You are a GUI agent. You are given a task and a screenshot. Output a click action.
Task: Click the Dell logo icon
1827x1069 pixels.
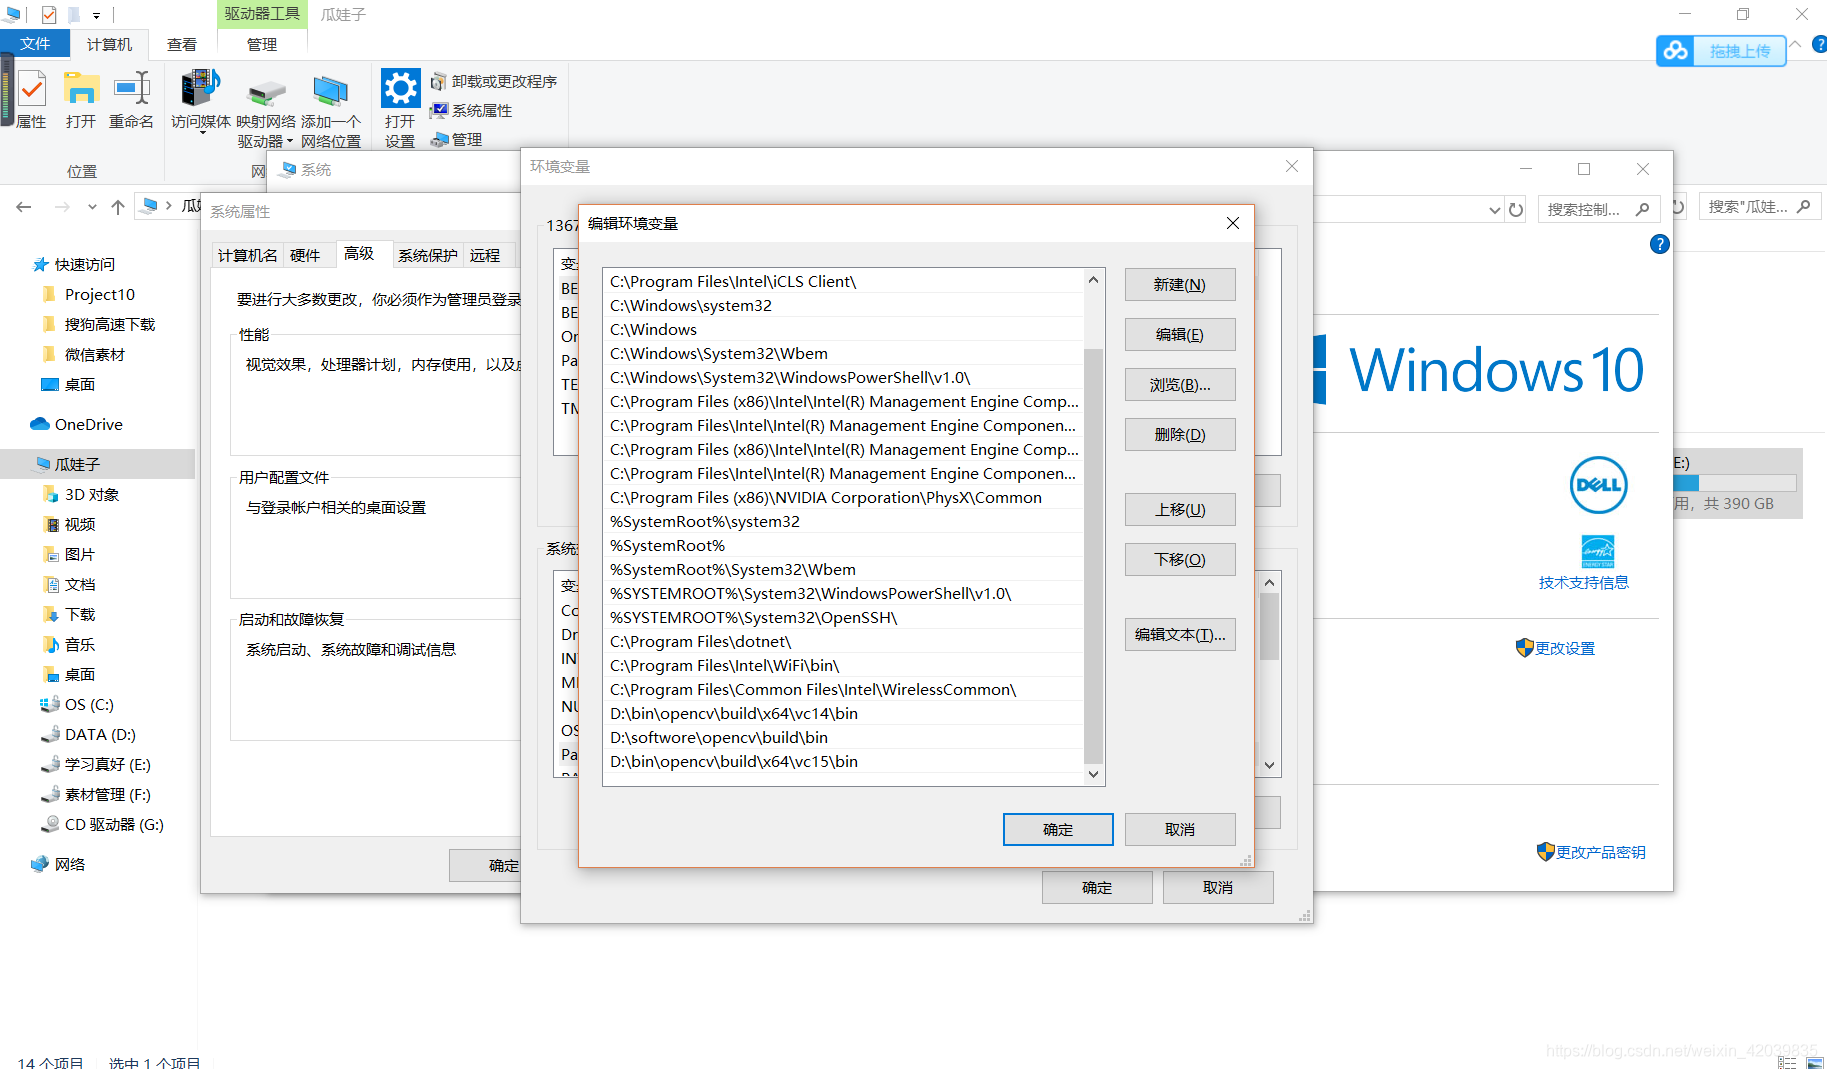1598,485
